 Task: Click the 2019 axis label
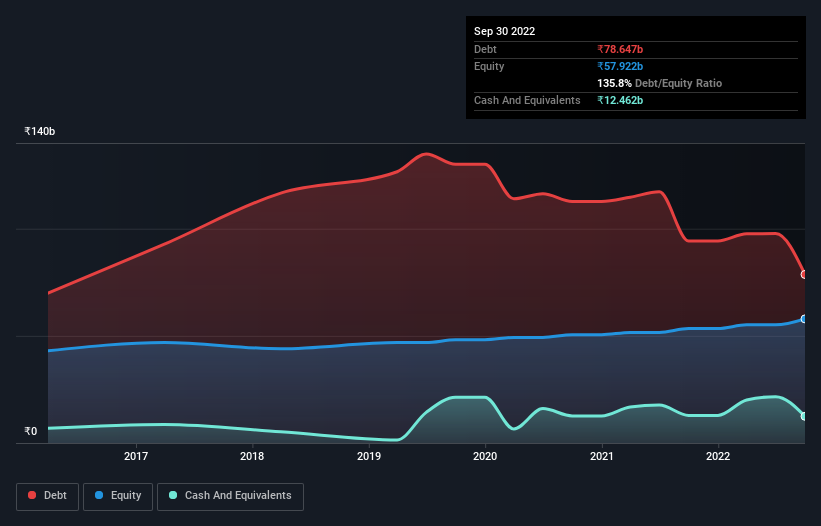tap(369, 456)
